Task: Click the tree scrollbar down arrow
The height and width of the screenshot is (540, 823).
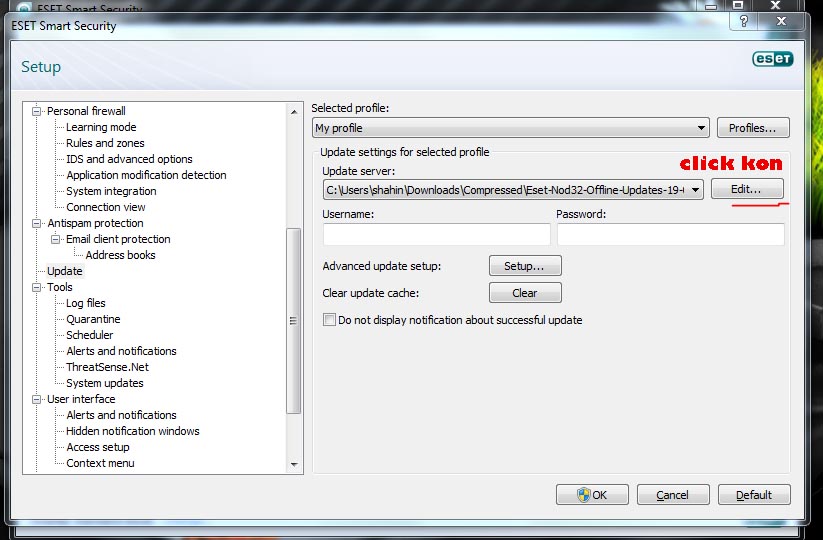Action: pyautogui.click(x=294, y=464)
